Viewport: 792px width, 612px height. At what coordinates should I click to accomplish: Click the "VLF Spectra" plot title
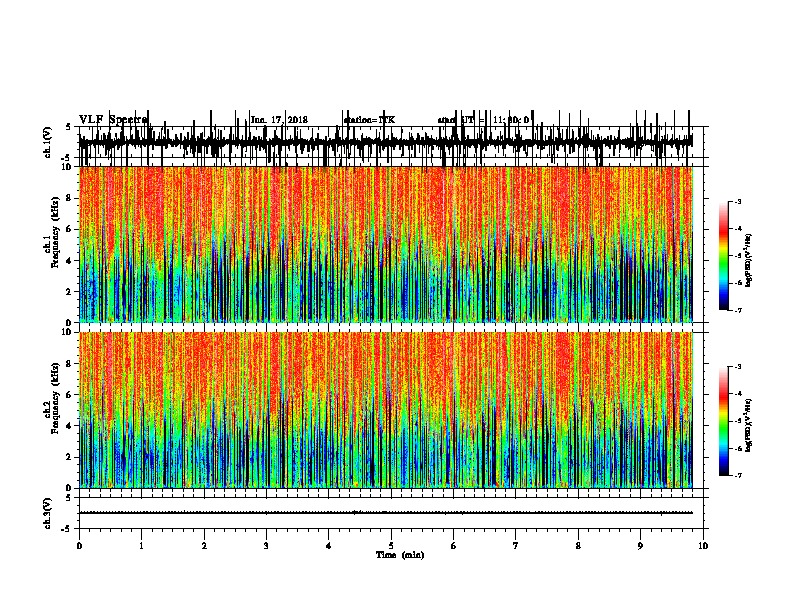coord(113,120)
